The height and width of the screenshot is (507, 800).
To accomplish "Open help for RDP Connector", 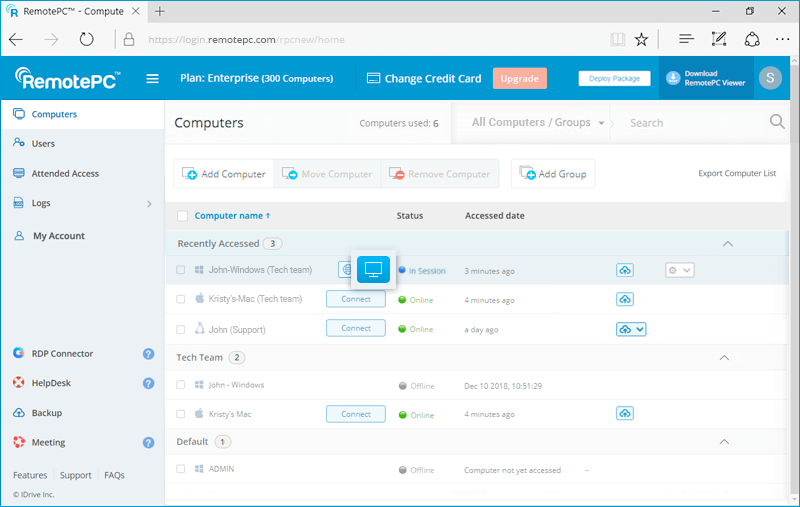I will coord(148,353).
